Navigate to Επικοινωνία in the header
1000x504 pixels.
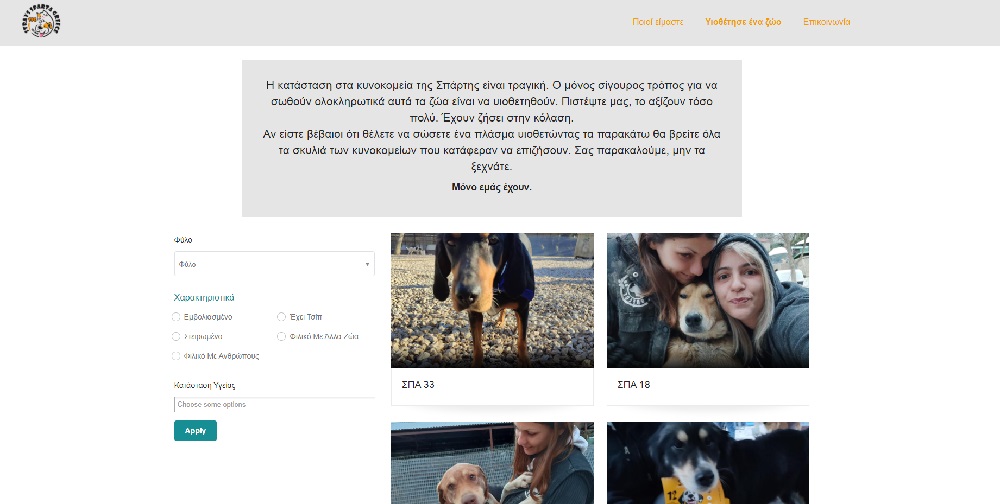coord(826,22)
